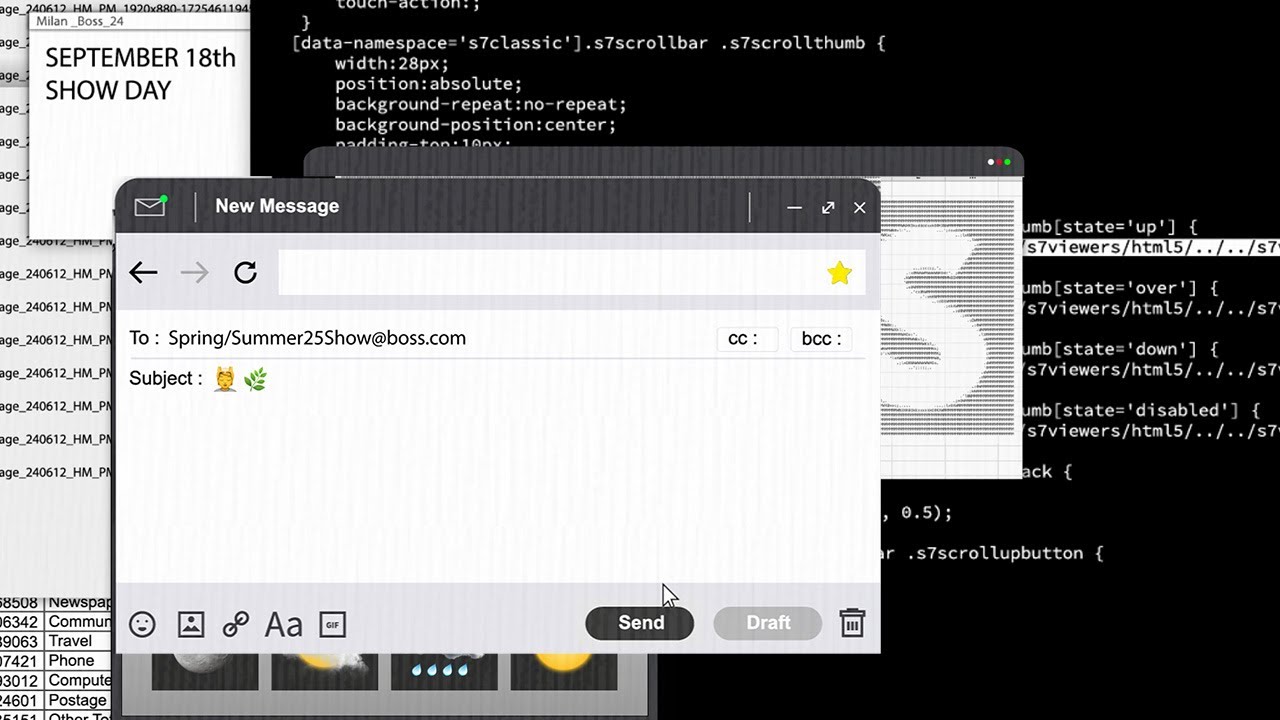Expand the New Message window

tap(828, 207)
